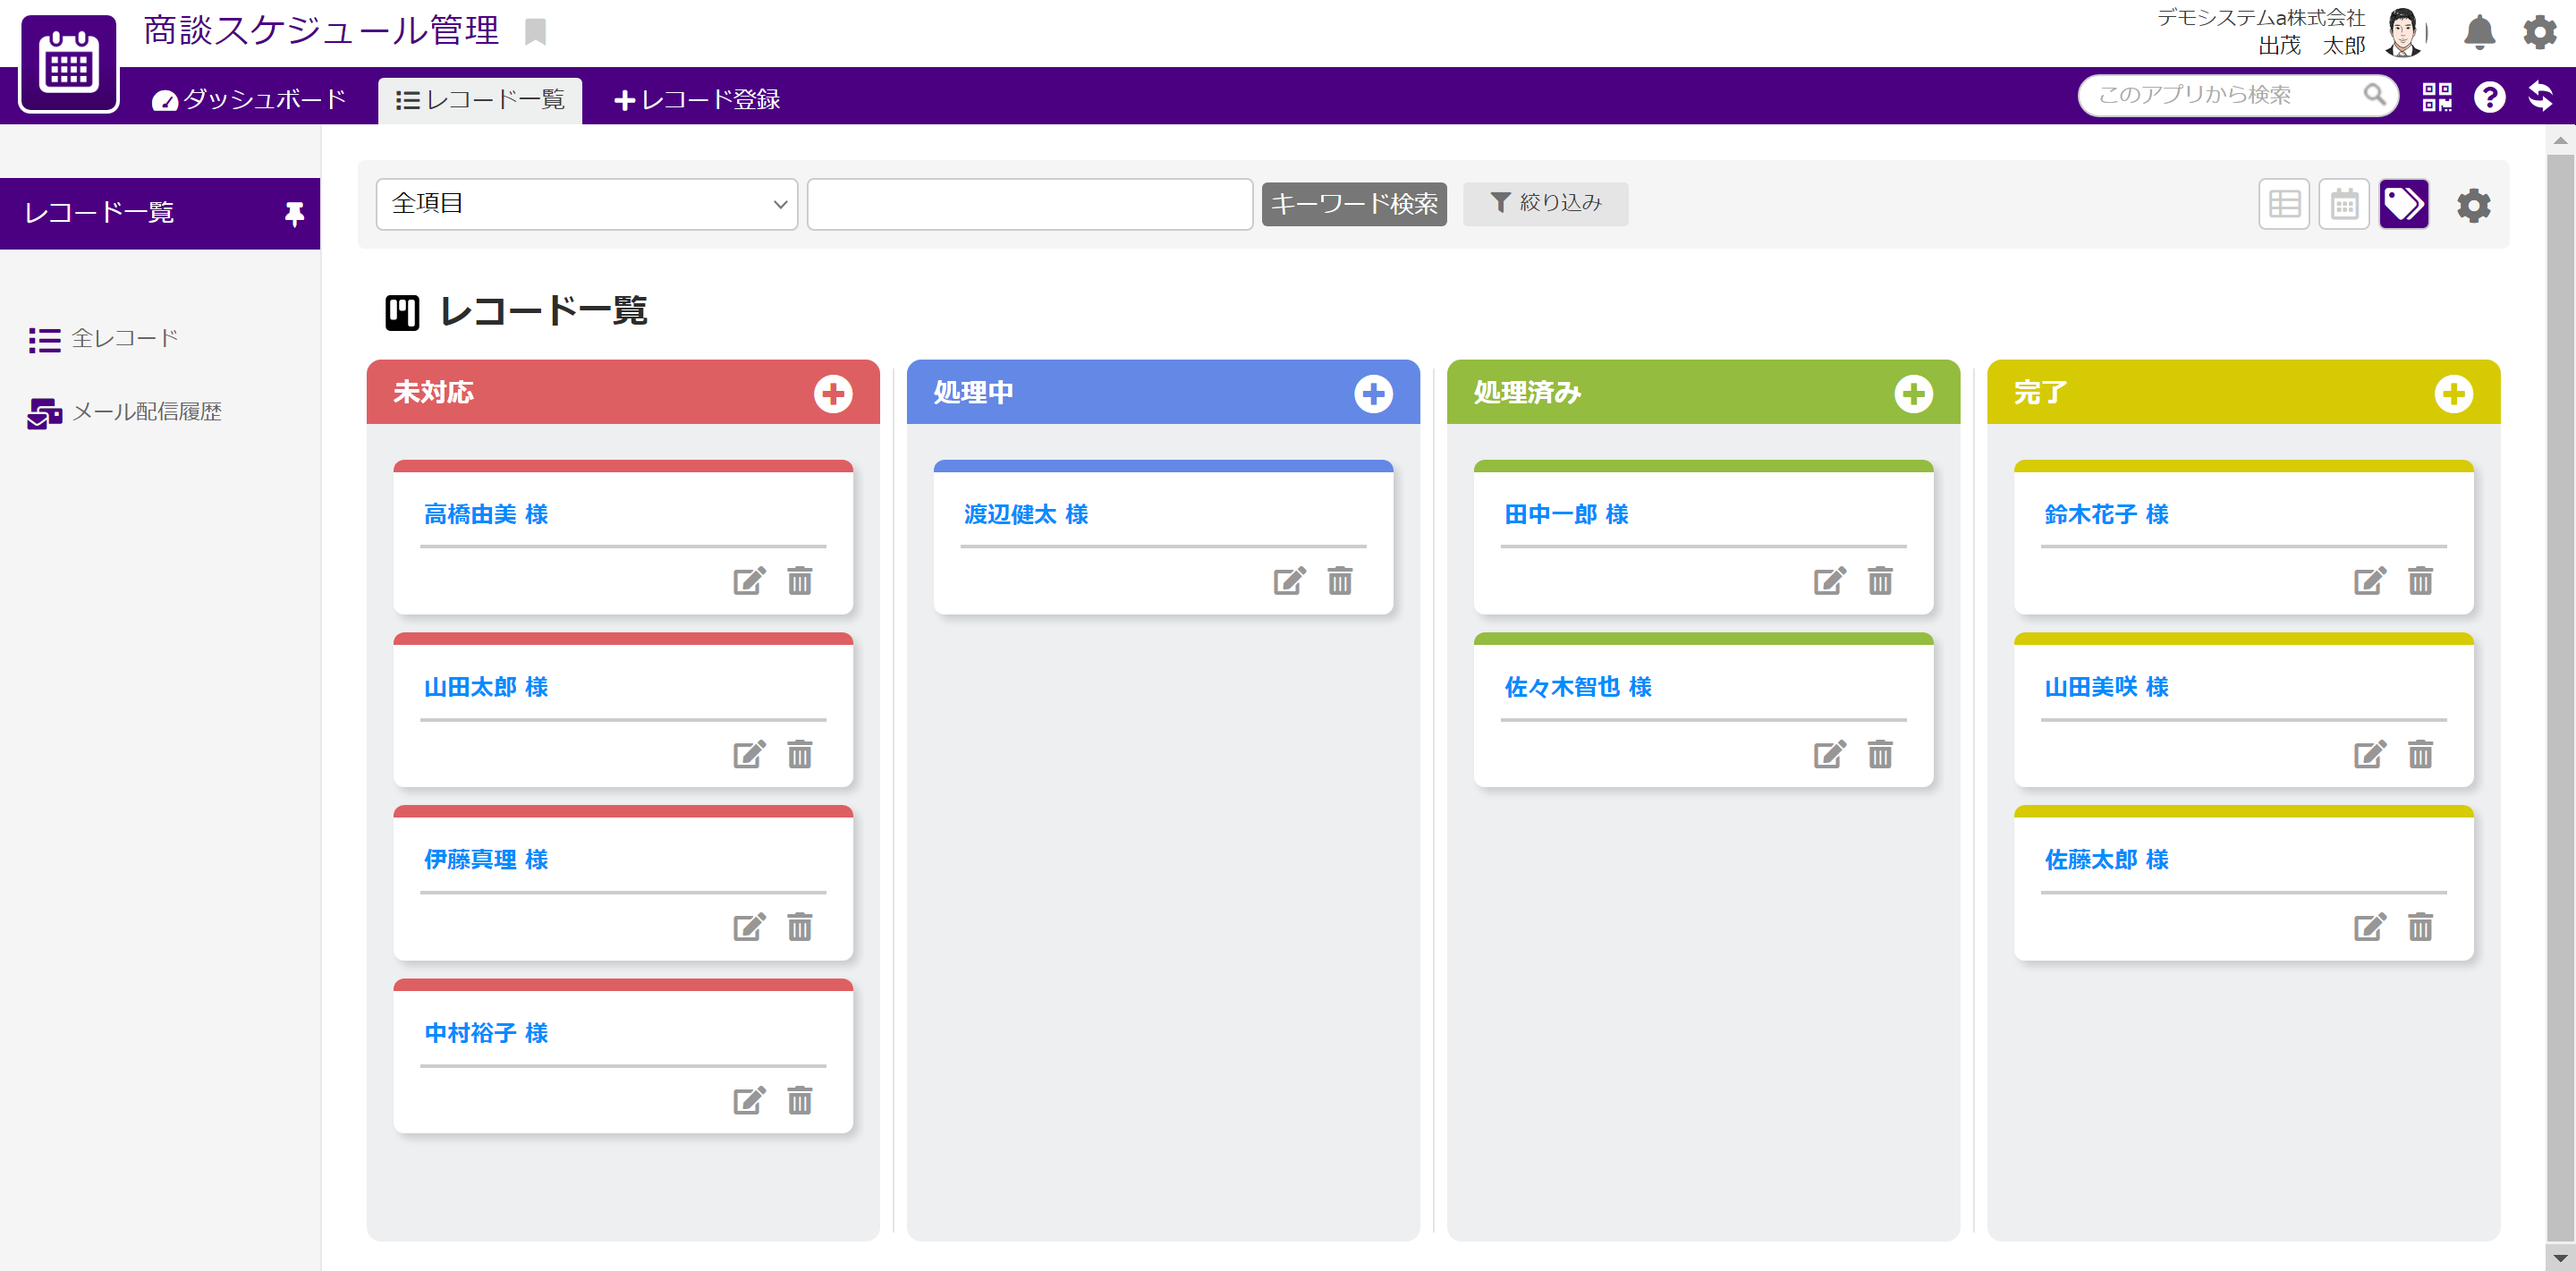Bookmark the app with the bookmark icon
2576x1271 pixels.
[536, 32]
